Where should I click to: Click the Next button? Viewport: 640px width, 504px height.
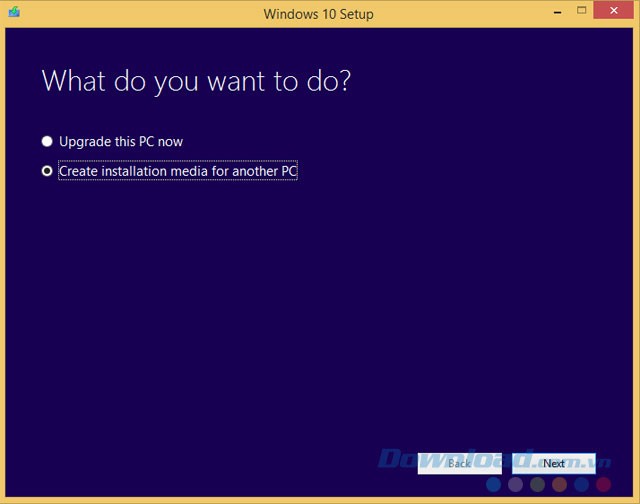(x=553, y=463)
